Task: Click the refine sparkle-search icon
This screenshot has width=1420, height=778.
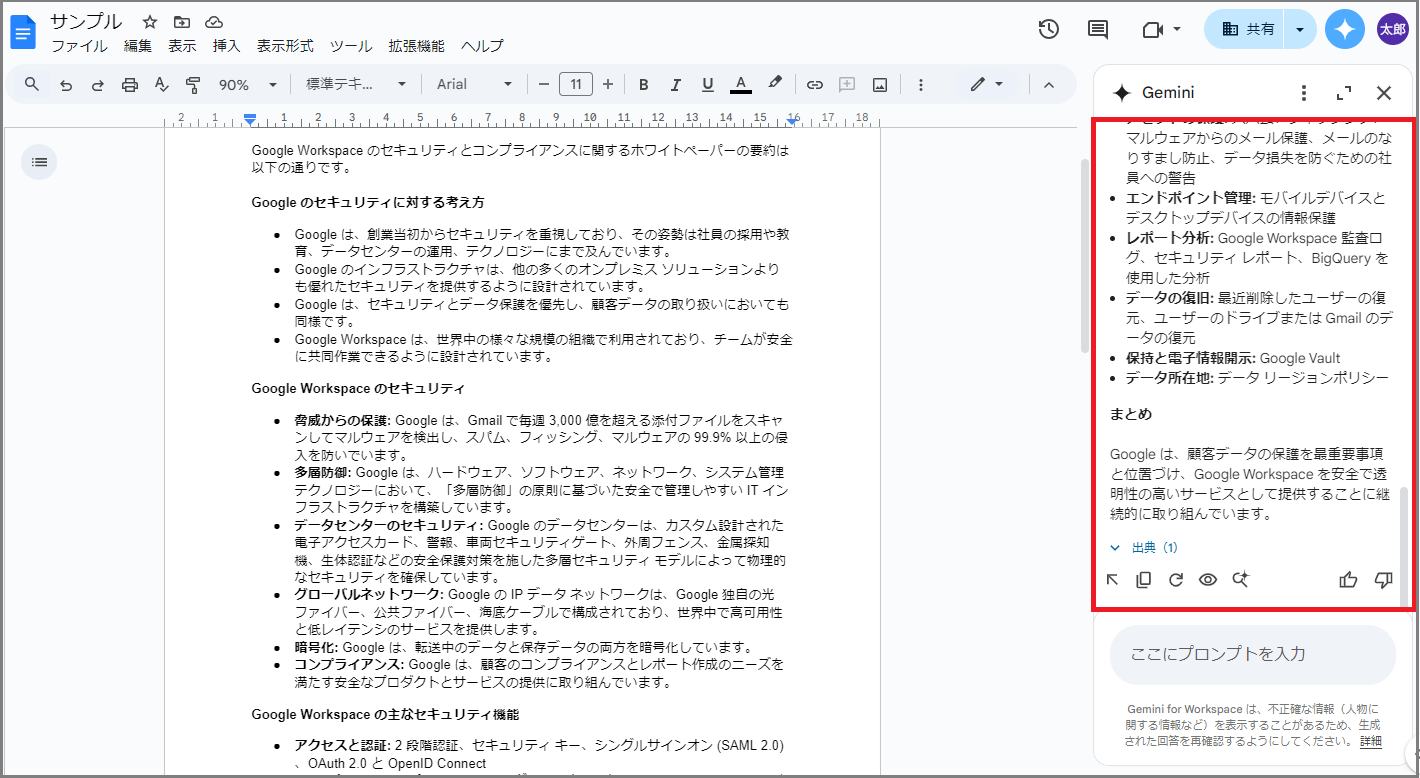Action: [1241, 579]
